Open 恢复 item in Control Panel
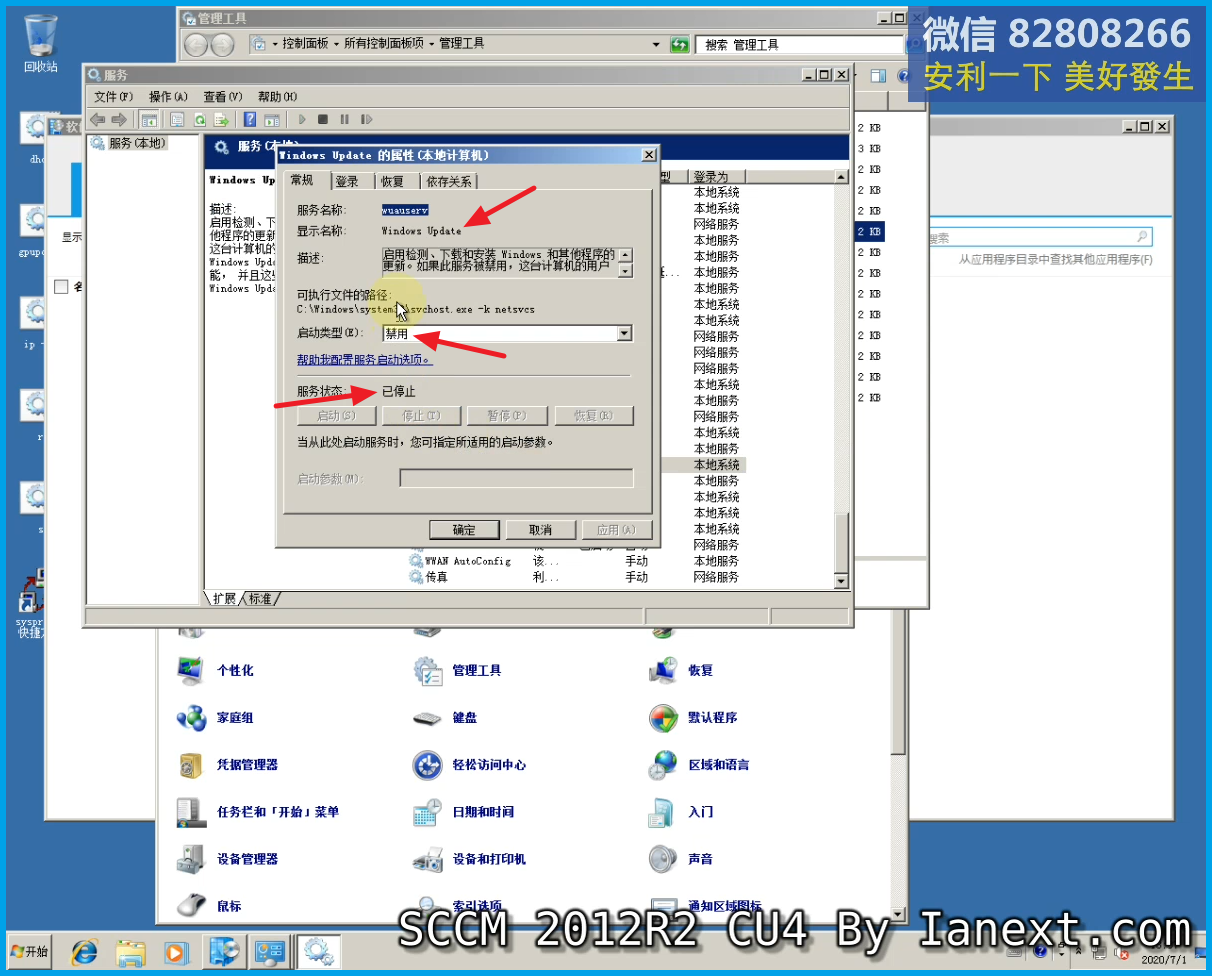 pyautogui.click(x=700, y=670)
